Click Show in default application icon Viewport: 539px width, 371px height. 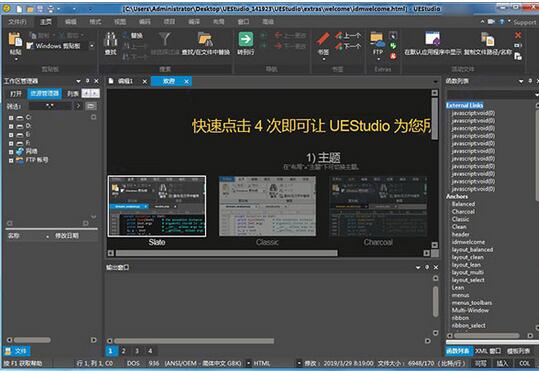[x=432, y=39]
